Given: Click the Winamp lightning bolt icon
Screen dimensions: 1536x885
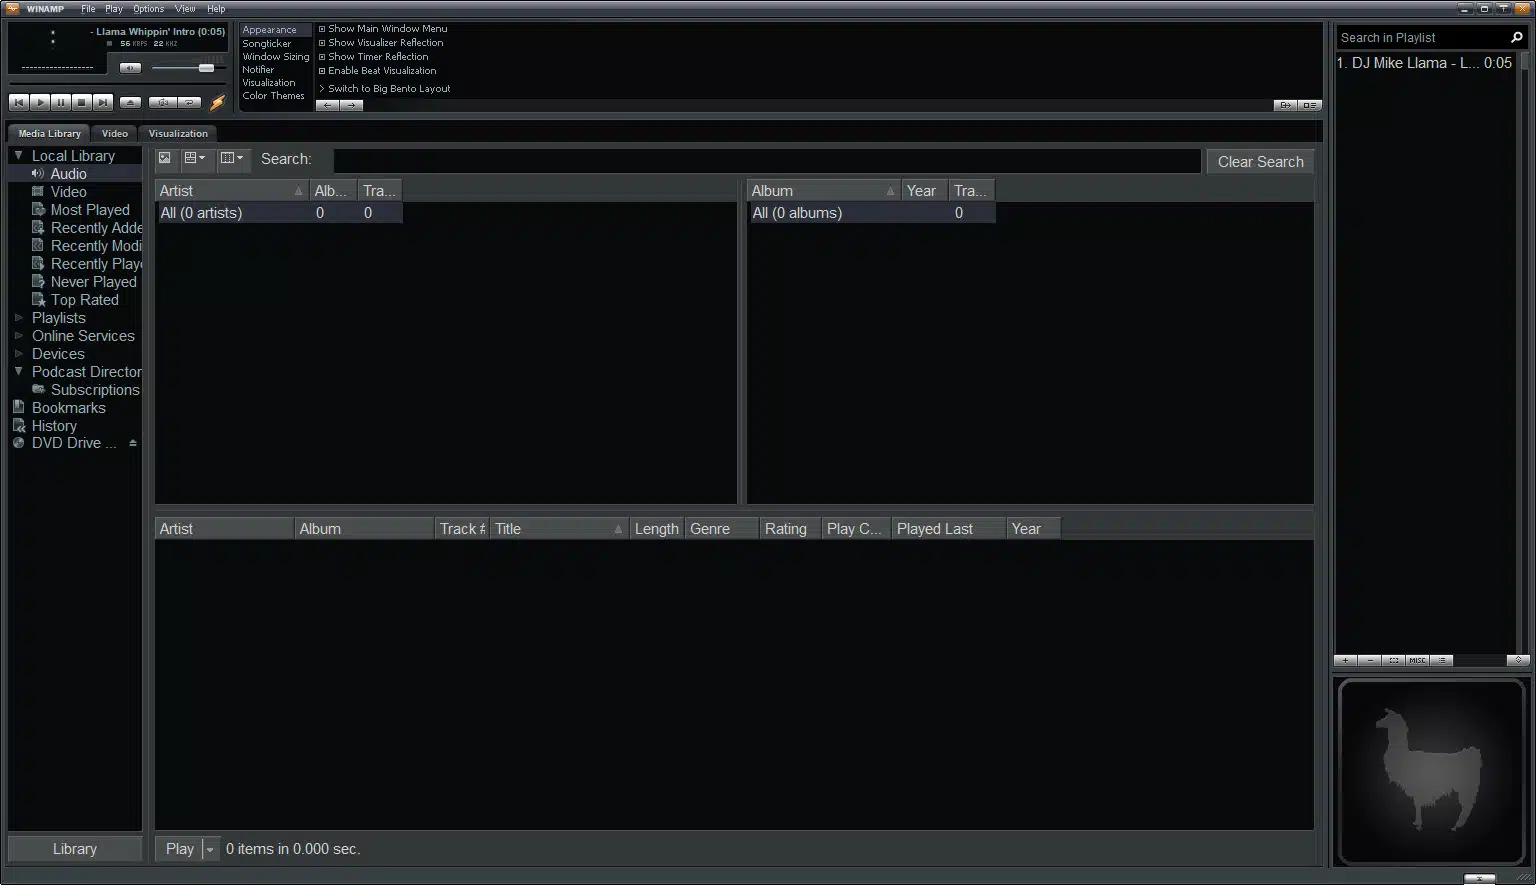Looking at the screenshot, I should pos(217,102).
